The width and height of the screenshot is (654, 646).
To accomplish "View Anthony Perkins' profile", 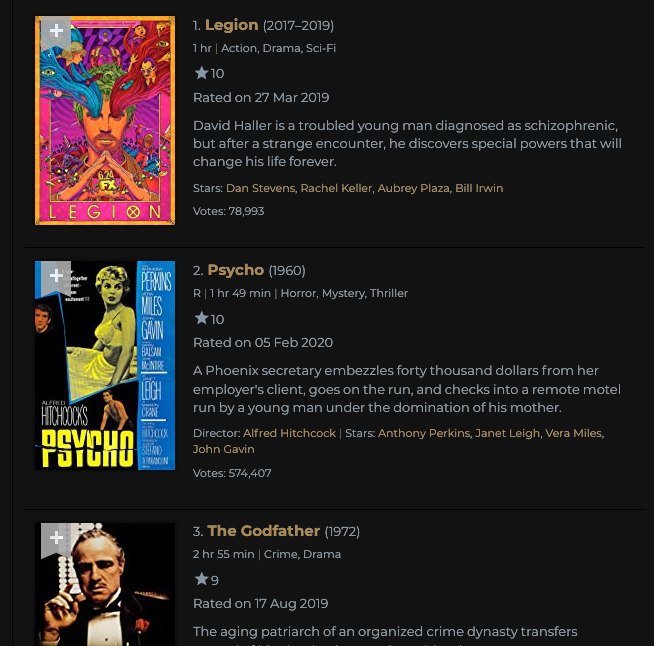I will click(x=424, y=433).
